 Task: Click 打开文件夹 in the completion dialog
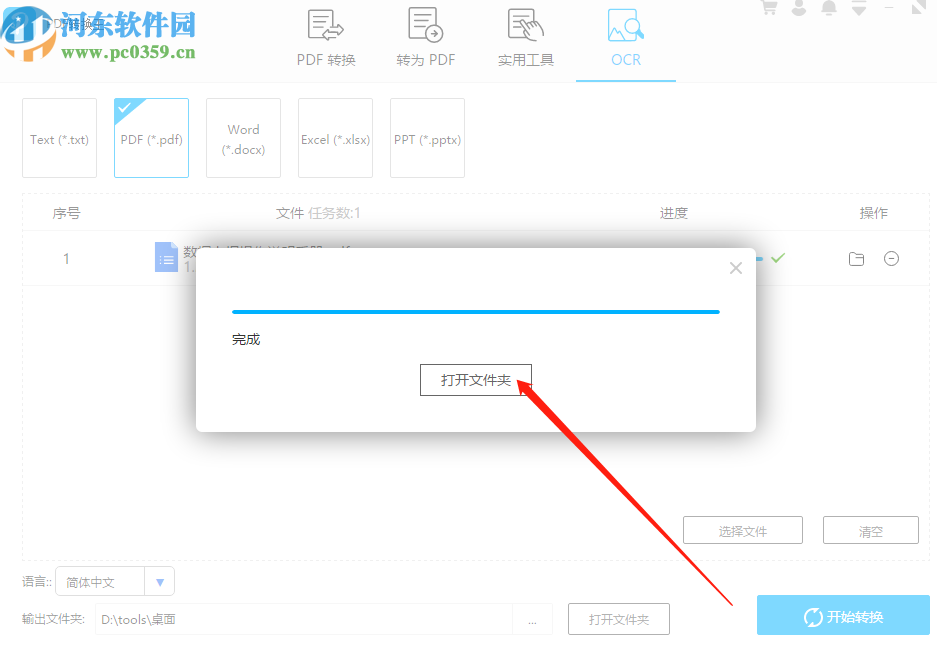tap(476, 380)
